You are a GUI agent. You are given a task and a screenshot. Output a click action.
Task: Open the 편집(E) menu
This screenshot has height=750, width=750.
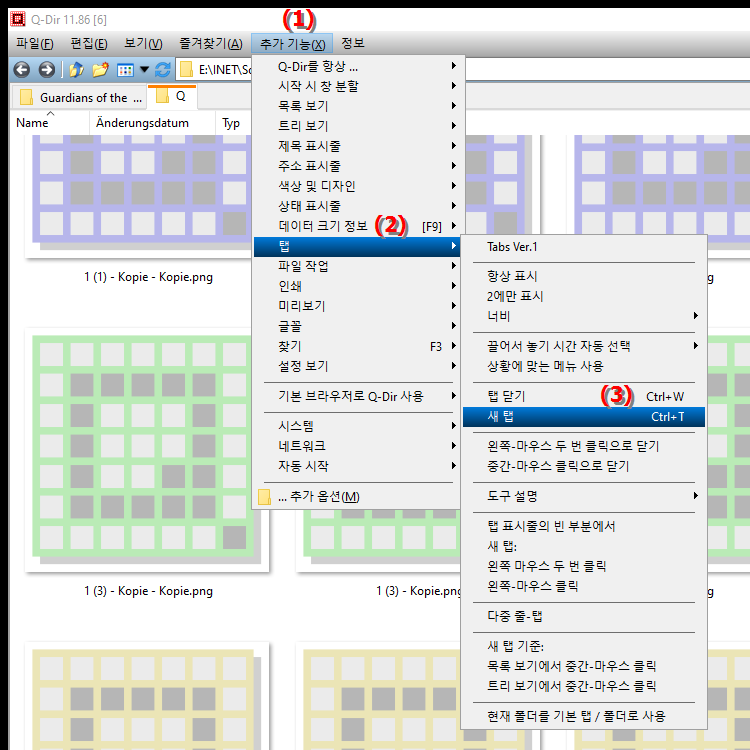point(89,44)
